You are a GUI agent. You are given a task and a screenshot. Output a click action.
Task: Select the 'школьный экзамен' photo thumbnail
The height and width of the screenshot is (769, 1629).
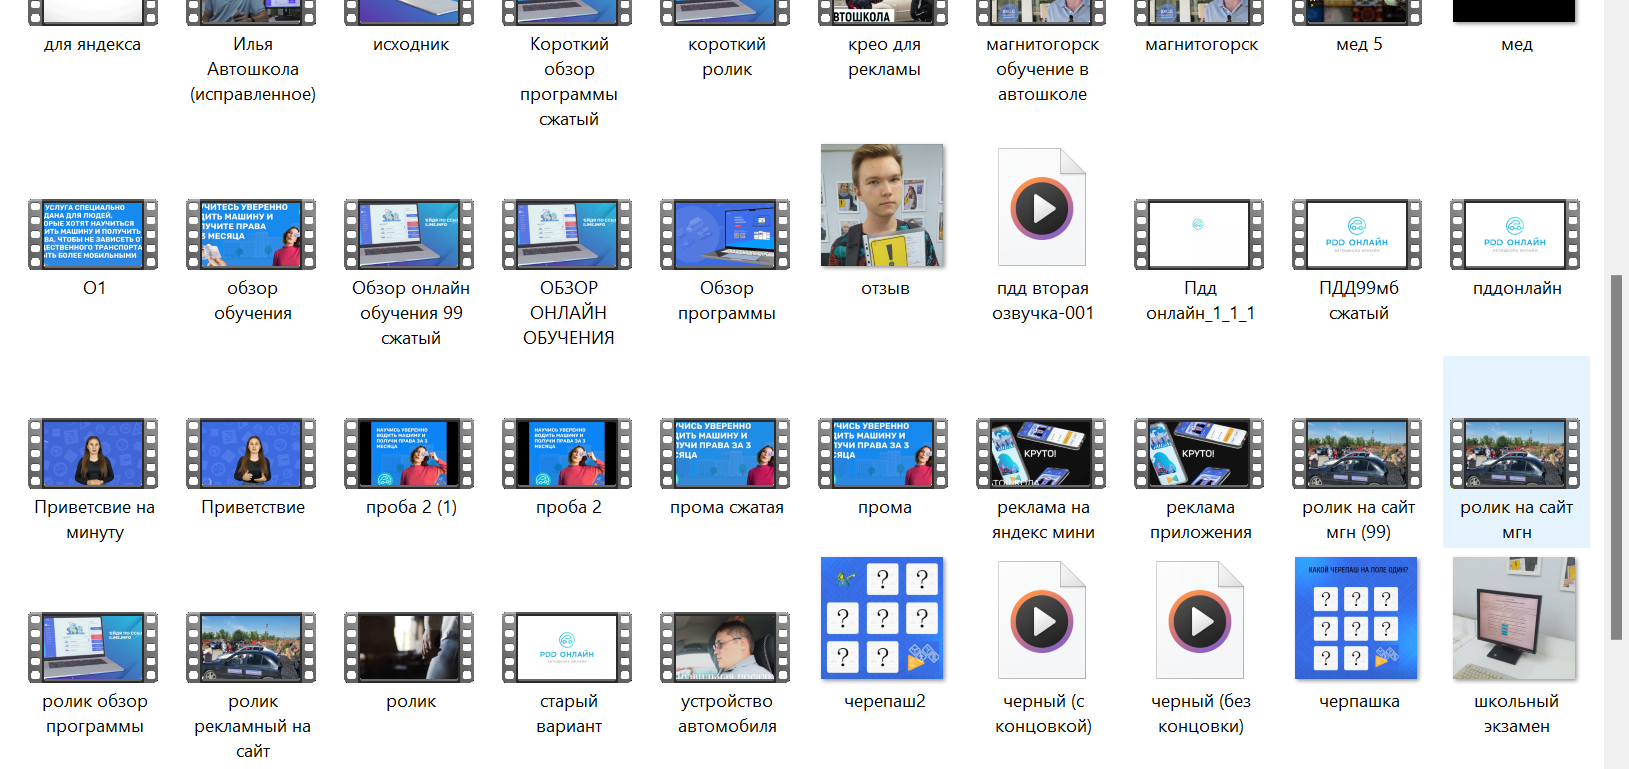1514,618
